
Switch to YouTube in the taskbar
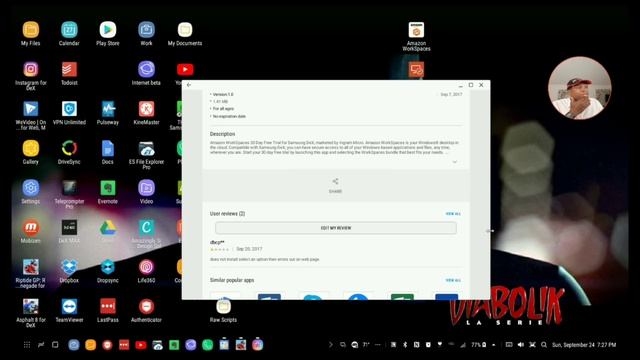[141, 345]
